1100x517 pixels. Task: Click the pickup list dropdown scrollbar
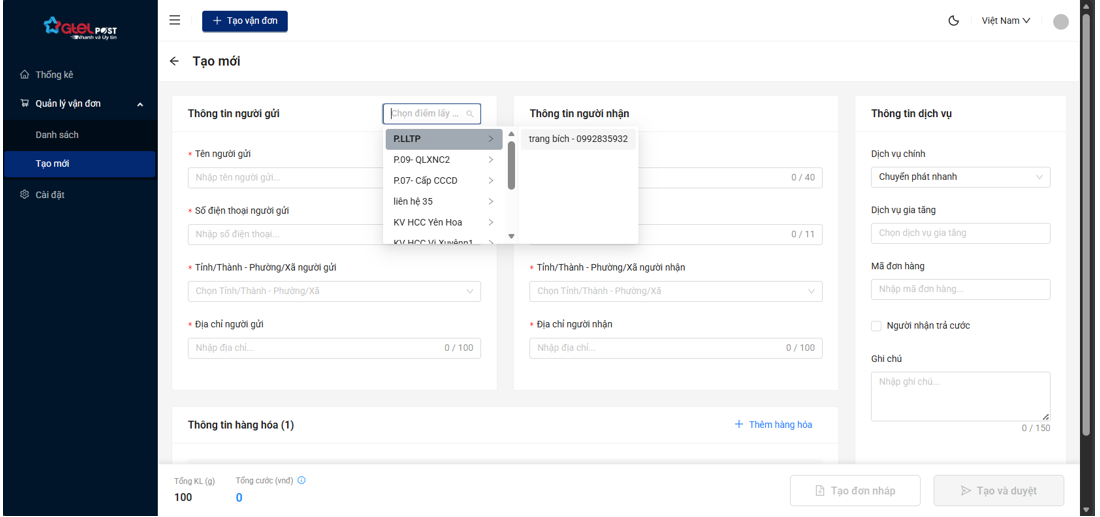click(x=511, y=165)
